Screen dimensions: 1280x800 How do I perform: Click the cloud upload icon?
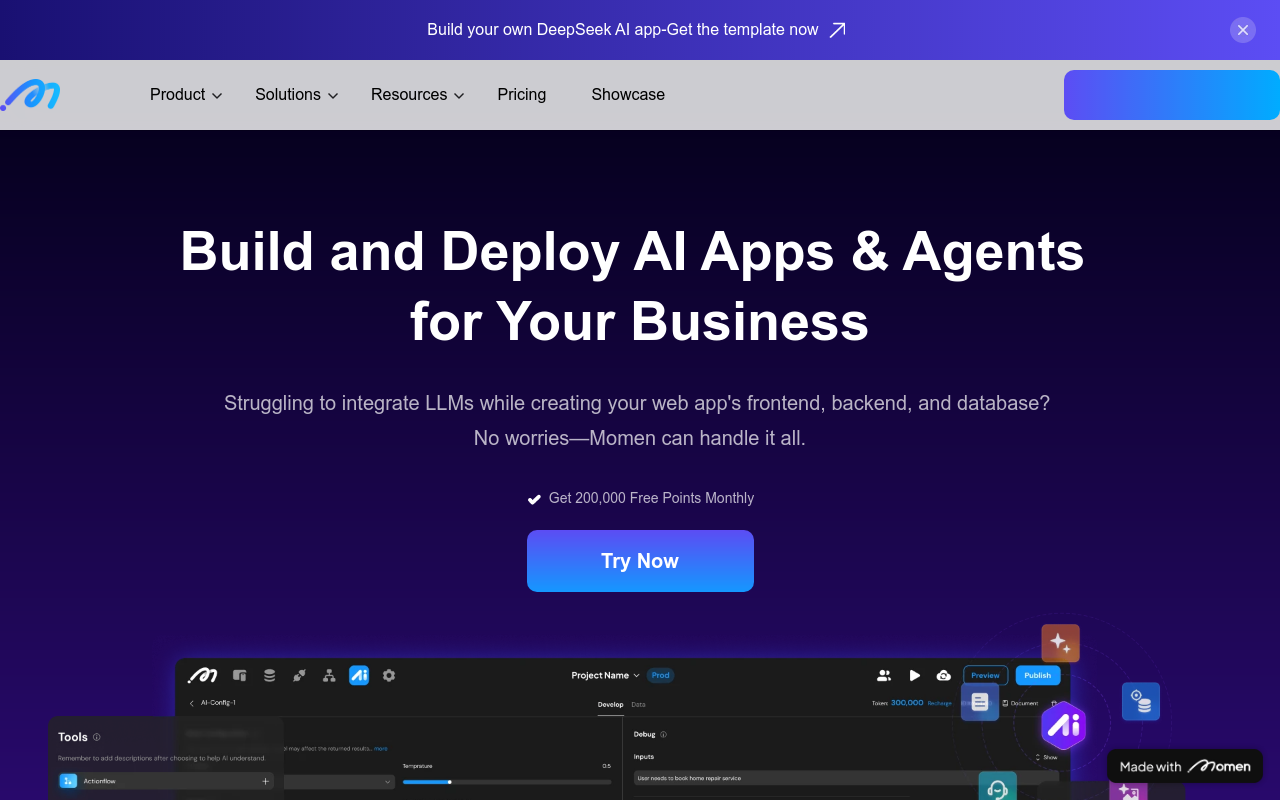pos(943,675)
